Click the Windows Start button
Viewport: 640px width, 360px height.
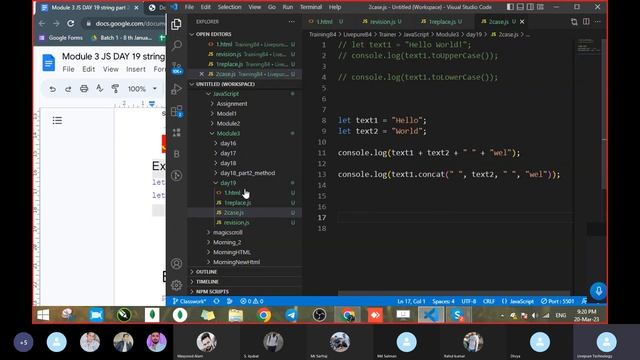43,315
